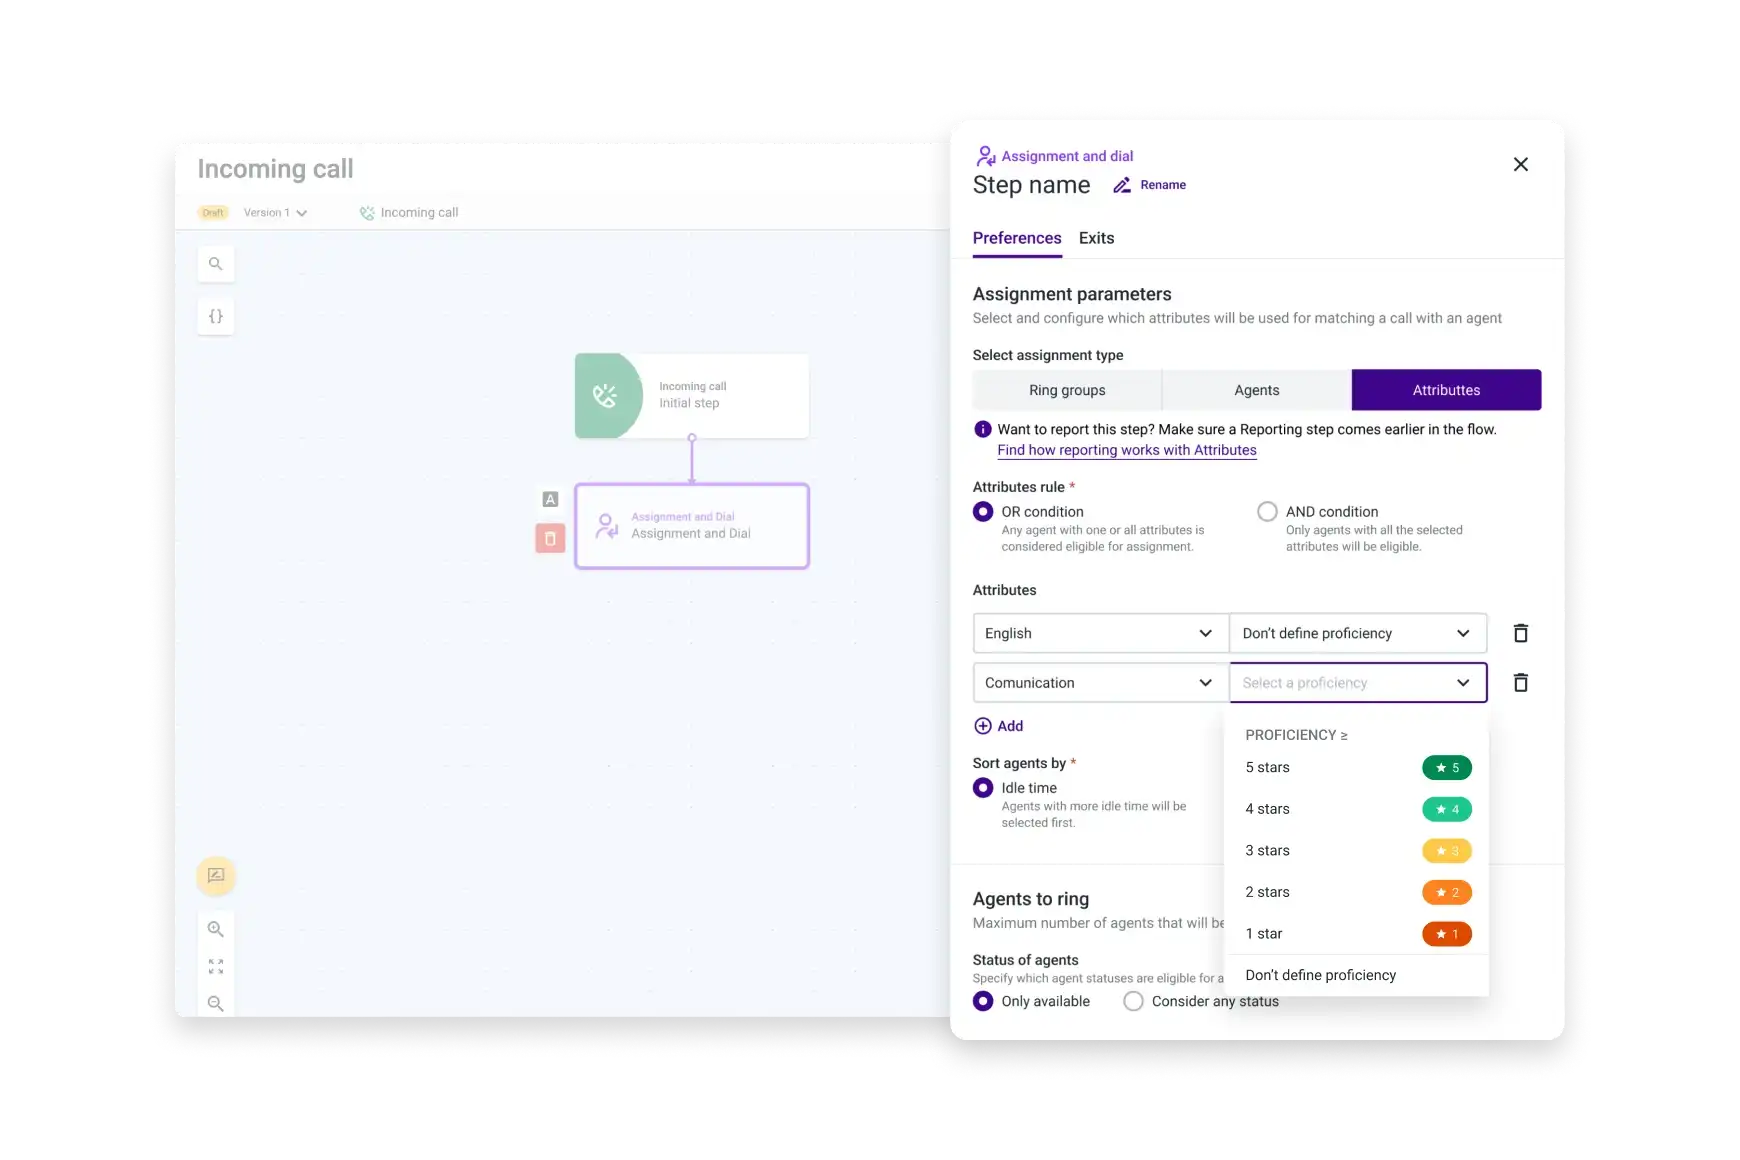Remove the English attribute row

[x=1521, y=633]
